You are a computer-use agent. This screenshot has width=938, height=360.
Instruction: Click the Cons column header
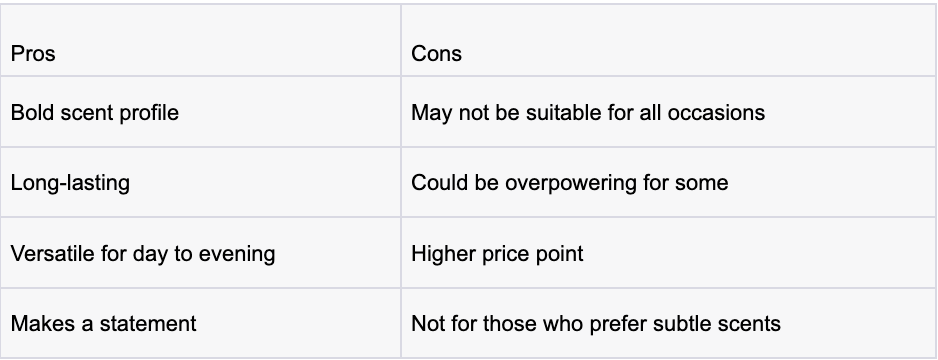(669, 40)
